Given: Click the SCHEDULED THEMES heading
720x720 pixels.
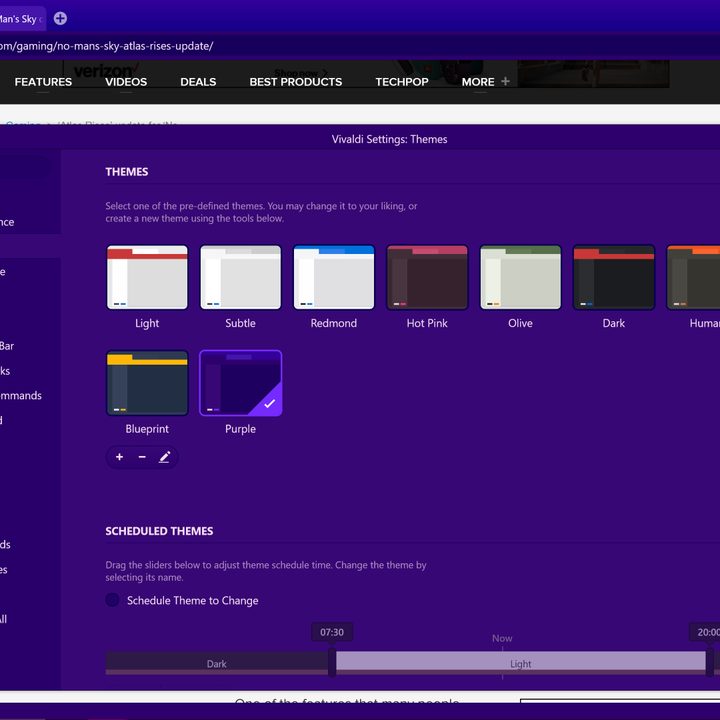Looking at the screenshot, I should 159,531.
